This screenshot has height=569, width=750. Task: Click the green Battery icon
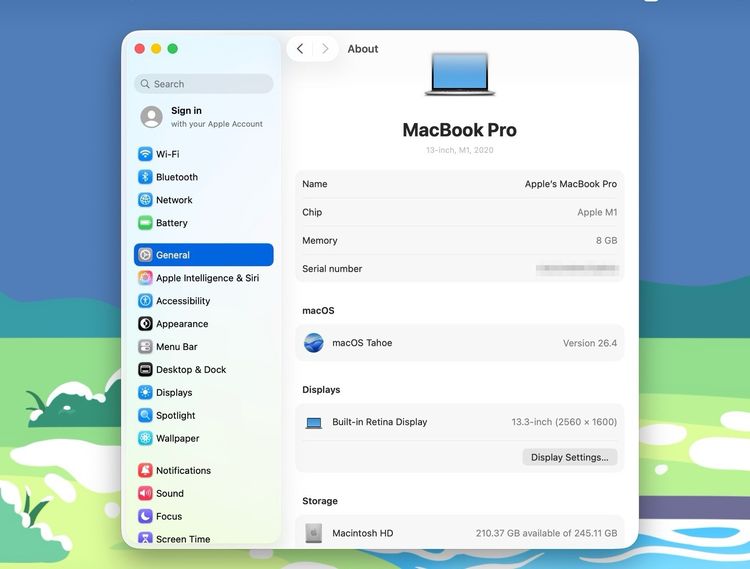pos(145,223)
